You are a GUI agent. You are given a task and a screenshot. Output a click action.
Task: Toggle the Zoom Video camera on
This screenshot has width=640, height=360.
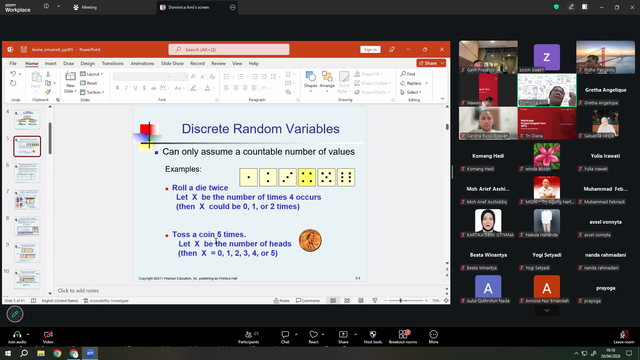pyautogui.click(x=48, y=337)
